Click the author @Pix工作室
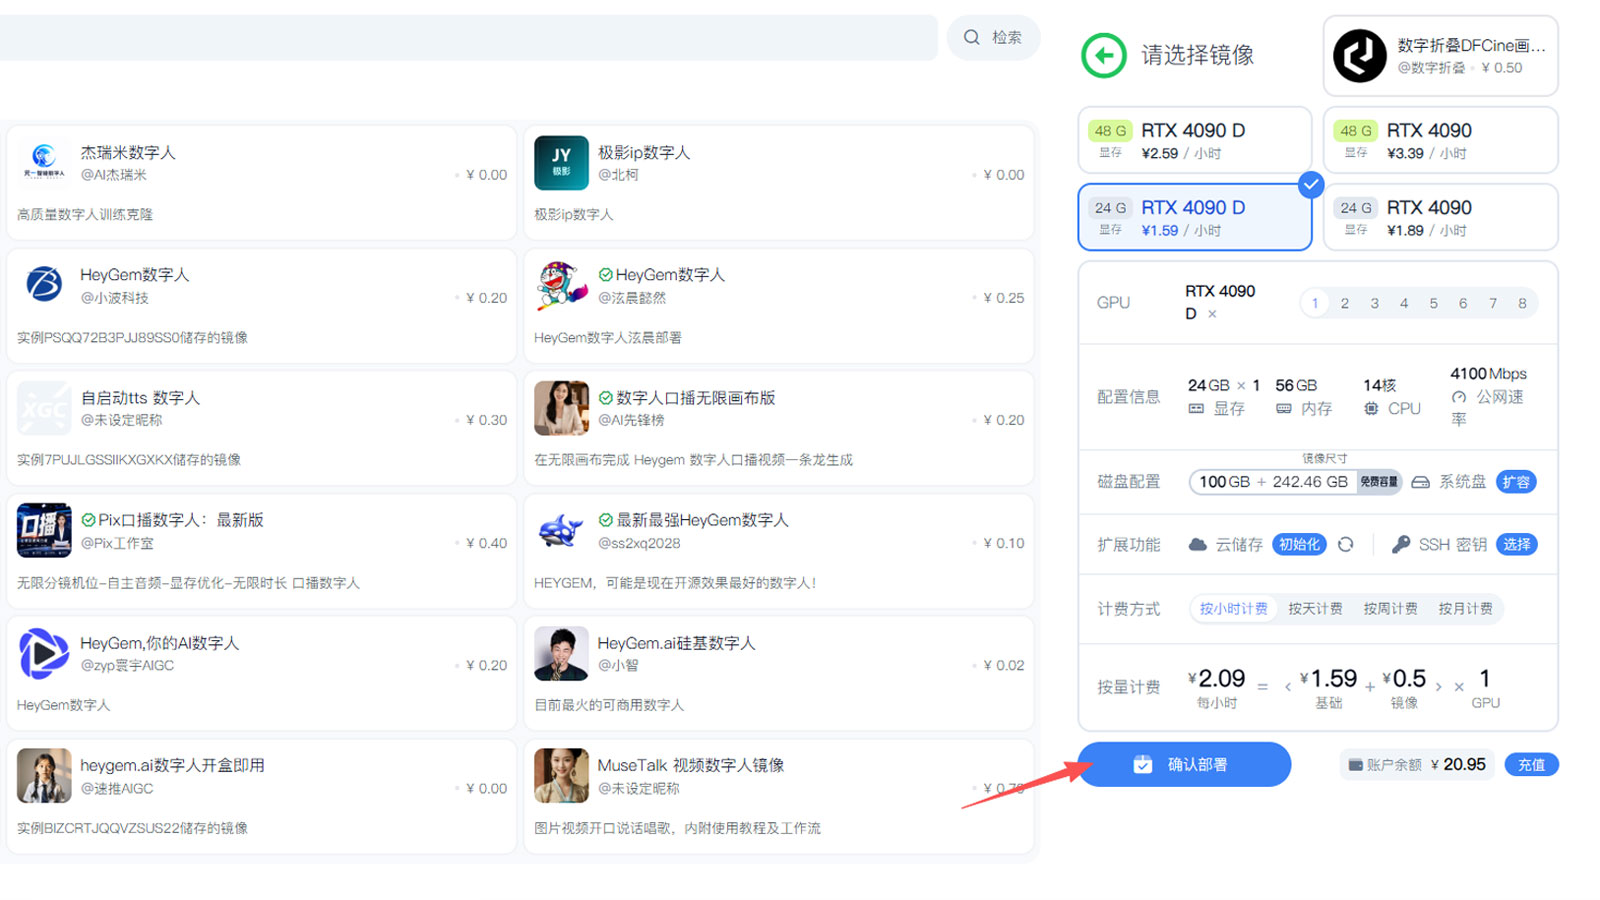This screenshot has height=900, width=1600. [x=117, y=543]
